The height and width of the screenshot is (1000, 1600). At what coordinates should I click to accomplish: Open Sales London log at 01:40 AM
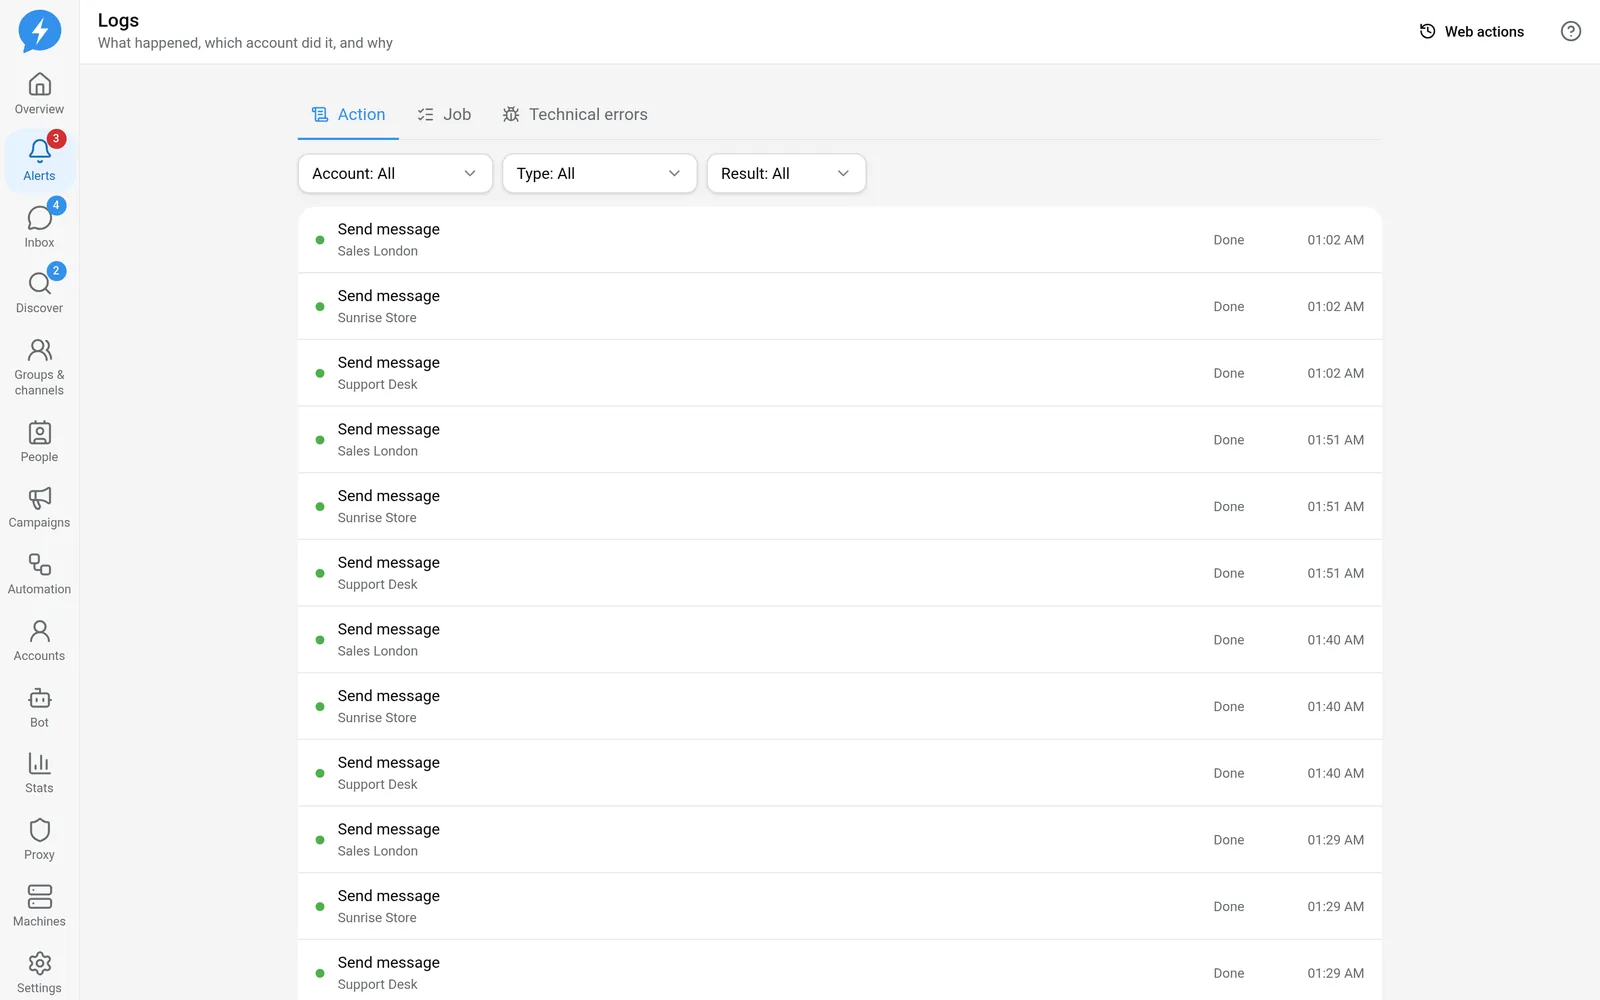[x=840, y=640]
